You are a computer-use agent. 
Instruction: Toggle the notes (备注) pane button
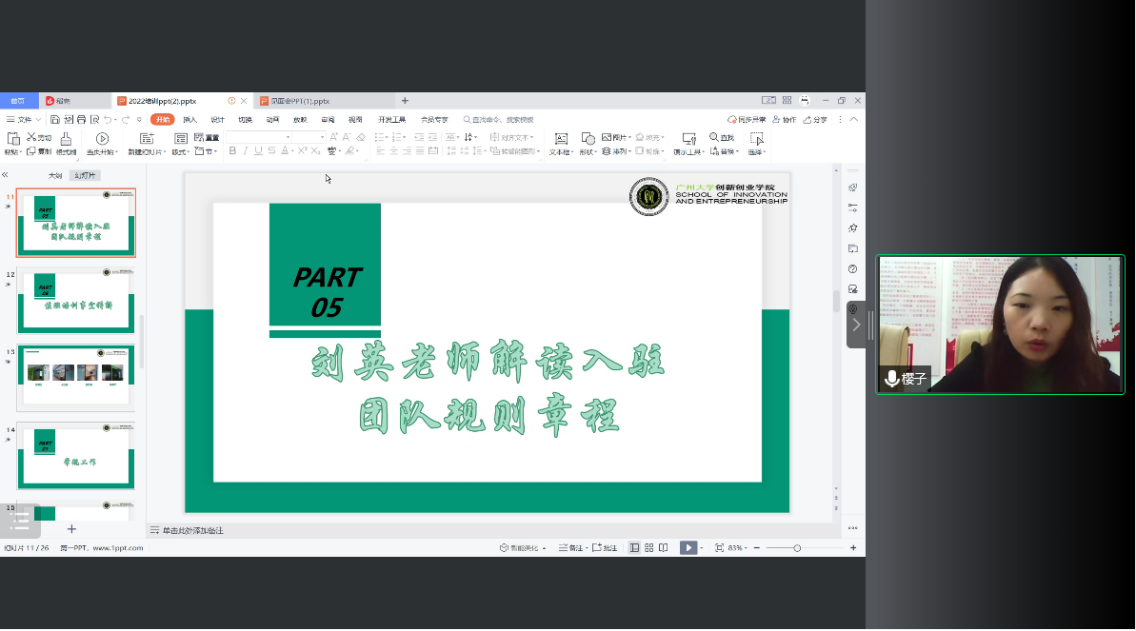[571, 548]
